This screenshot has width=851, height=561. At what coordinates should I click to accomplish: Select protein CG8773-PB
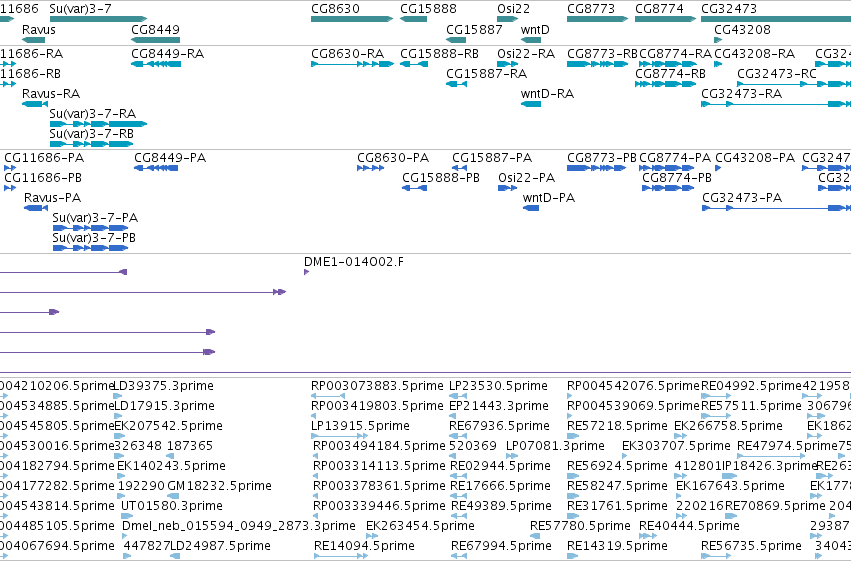click(602, 158)
